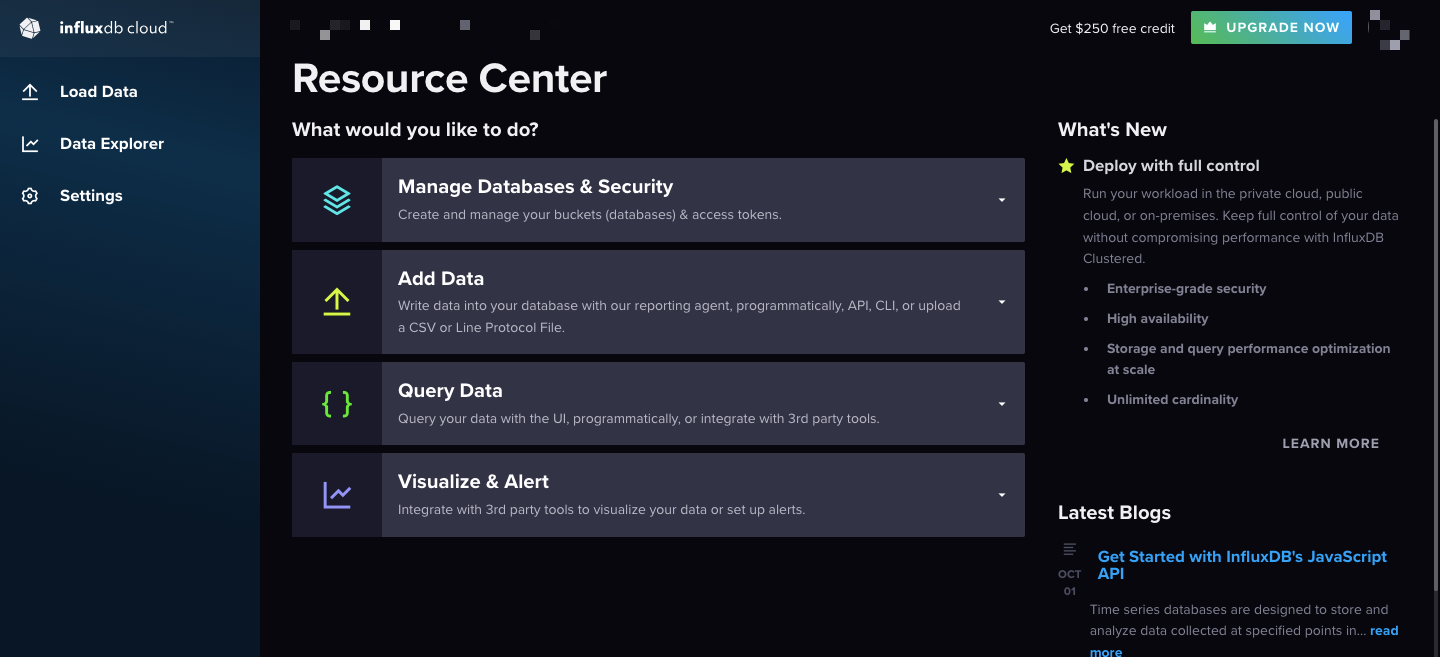
Task: Select the Data Explorer graph icon
Action: 30,143
